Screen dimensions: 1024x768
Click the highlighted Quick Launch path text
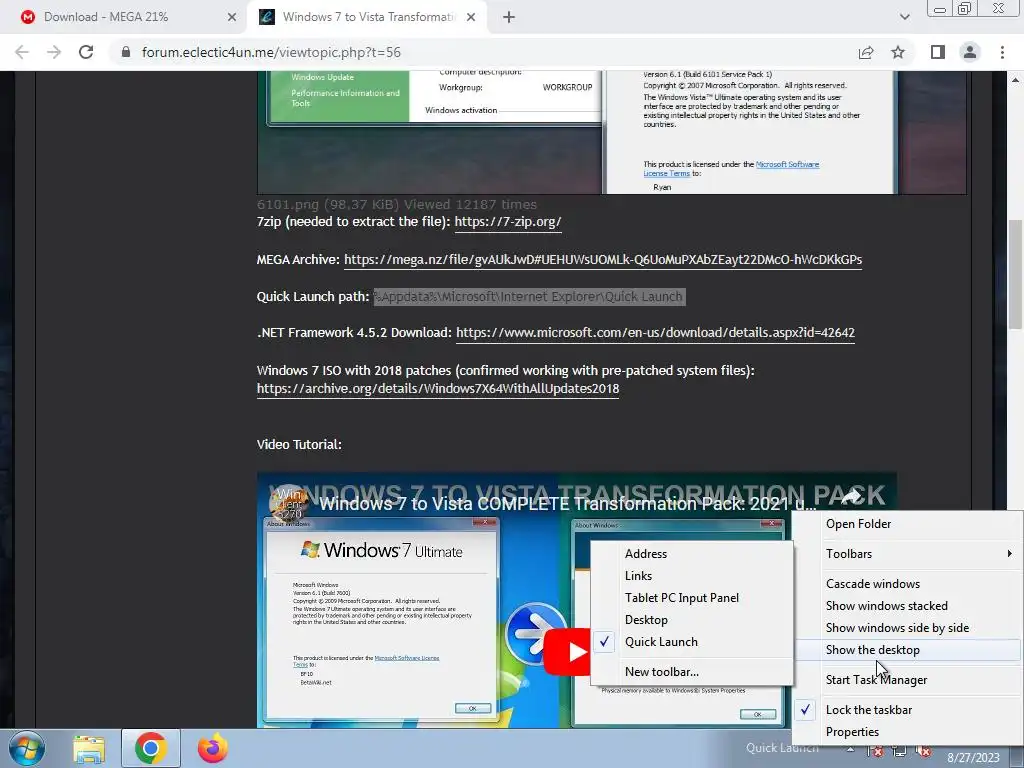[529, 296]
